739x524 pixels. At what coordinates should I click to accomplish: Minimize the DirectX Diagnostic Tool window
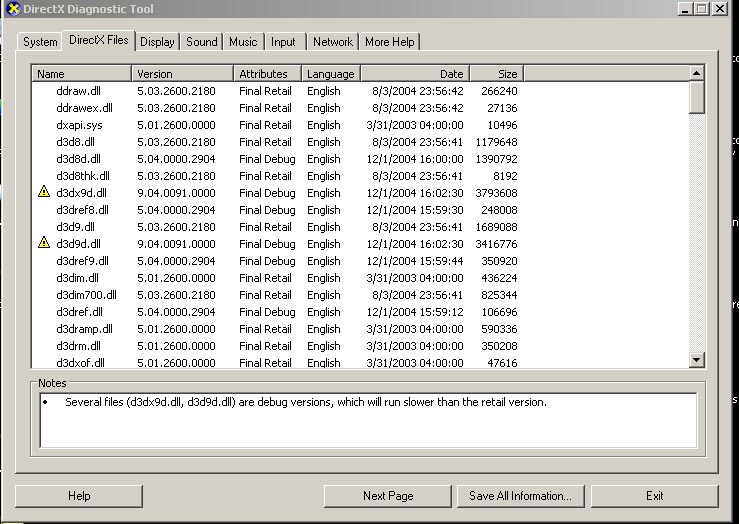[x=685, y=8]
